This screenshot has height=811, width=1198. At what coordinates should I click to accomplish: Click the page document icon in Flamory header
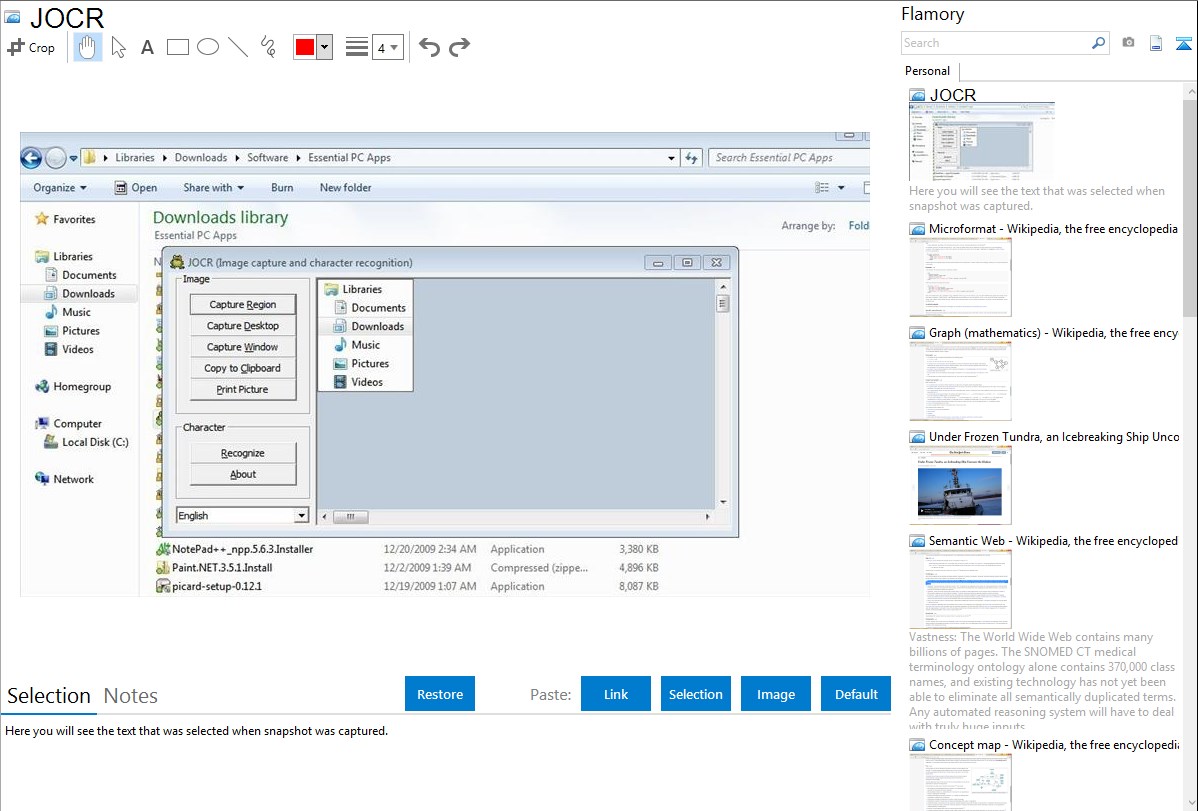tap(1156, 43)
